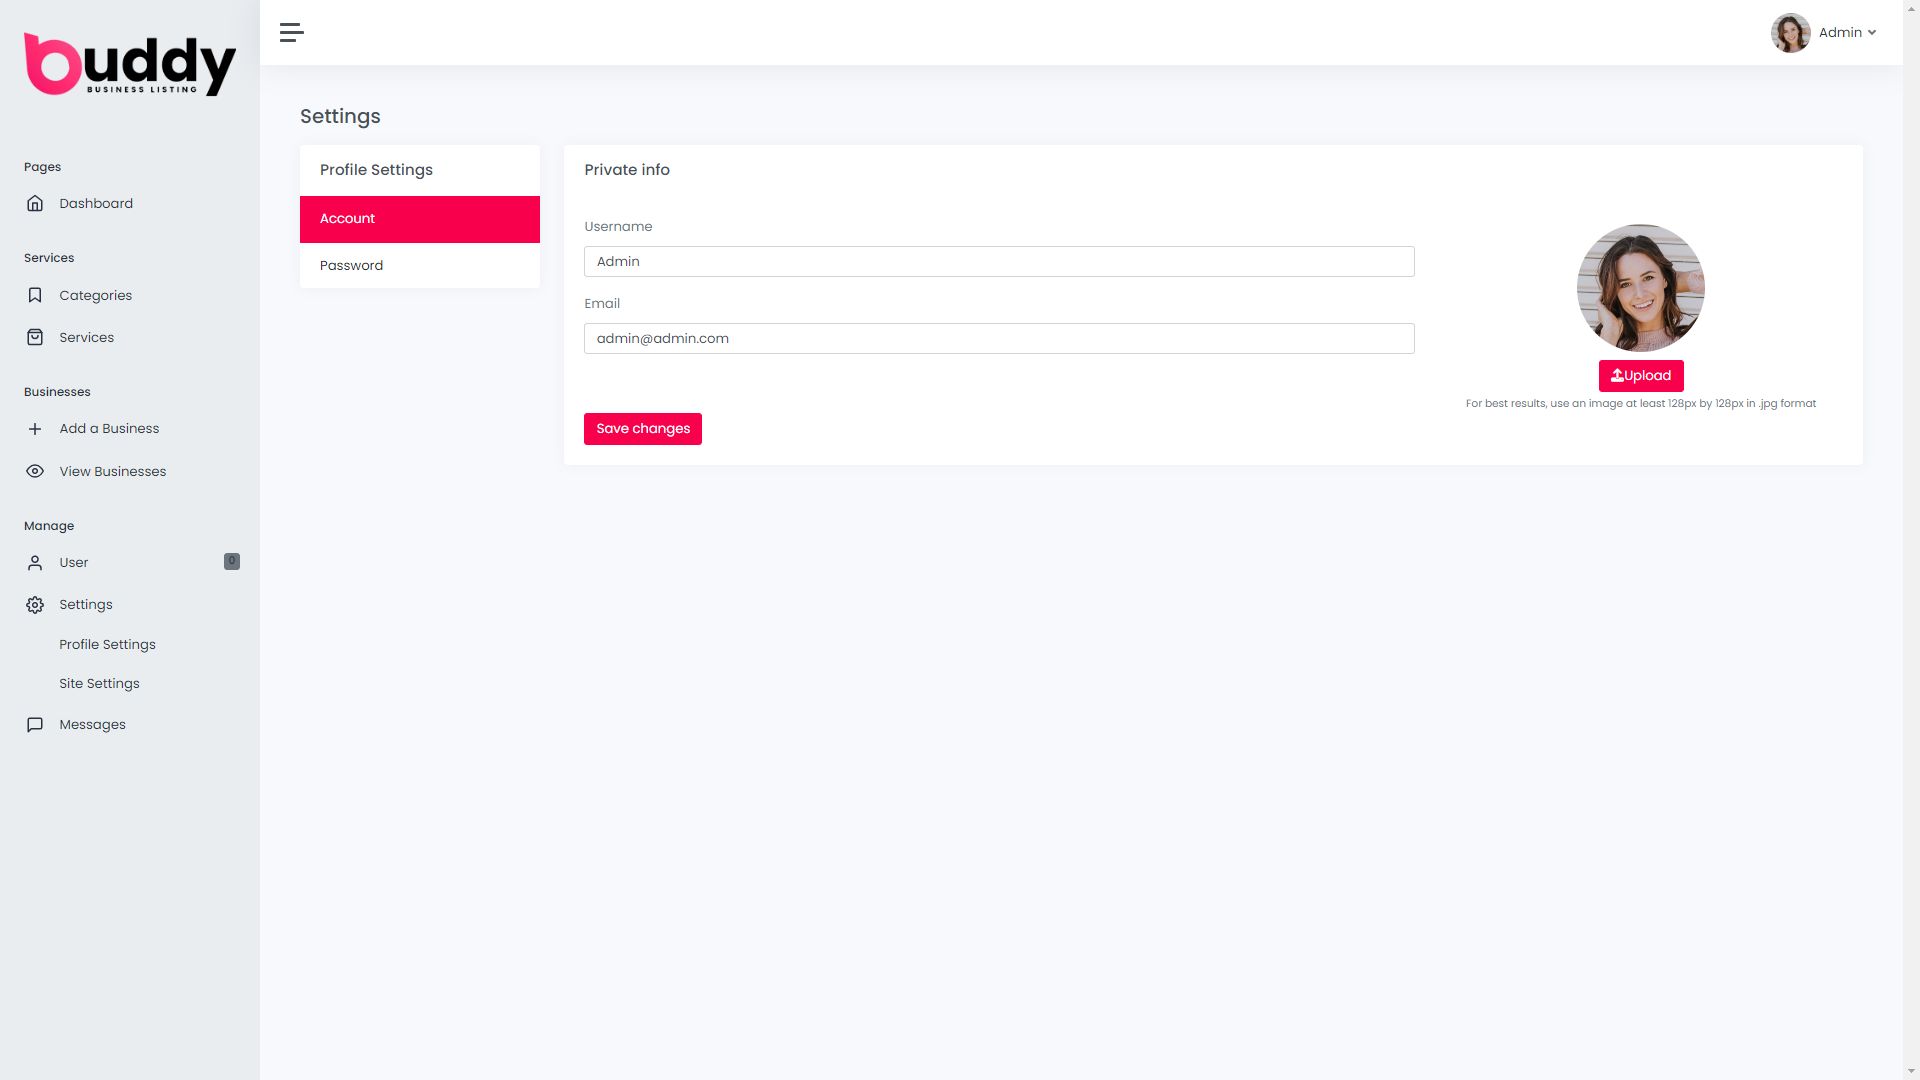This screenshot has height=1080, width=1920.
Task: Click into the Username input field
Action: (x=998, y=262)
